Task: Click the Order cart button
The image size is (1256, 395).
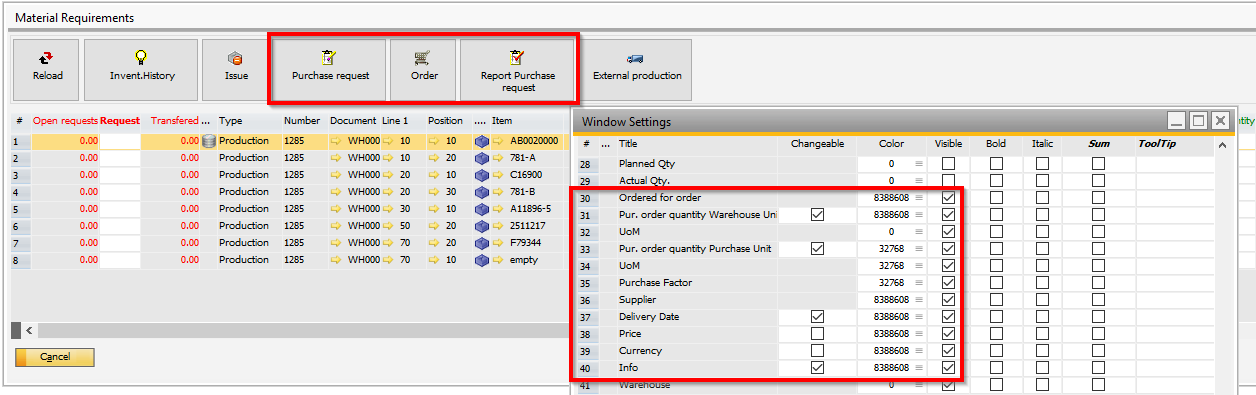Action: click(424, 70)
